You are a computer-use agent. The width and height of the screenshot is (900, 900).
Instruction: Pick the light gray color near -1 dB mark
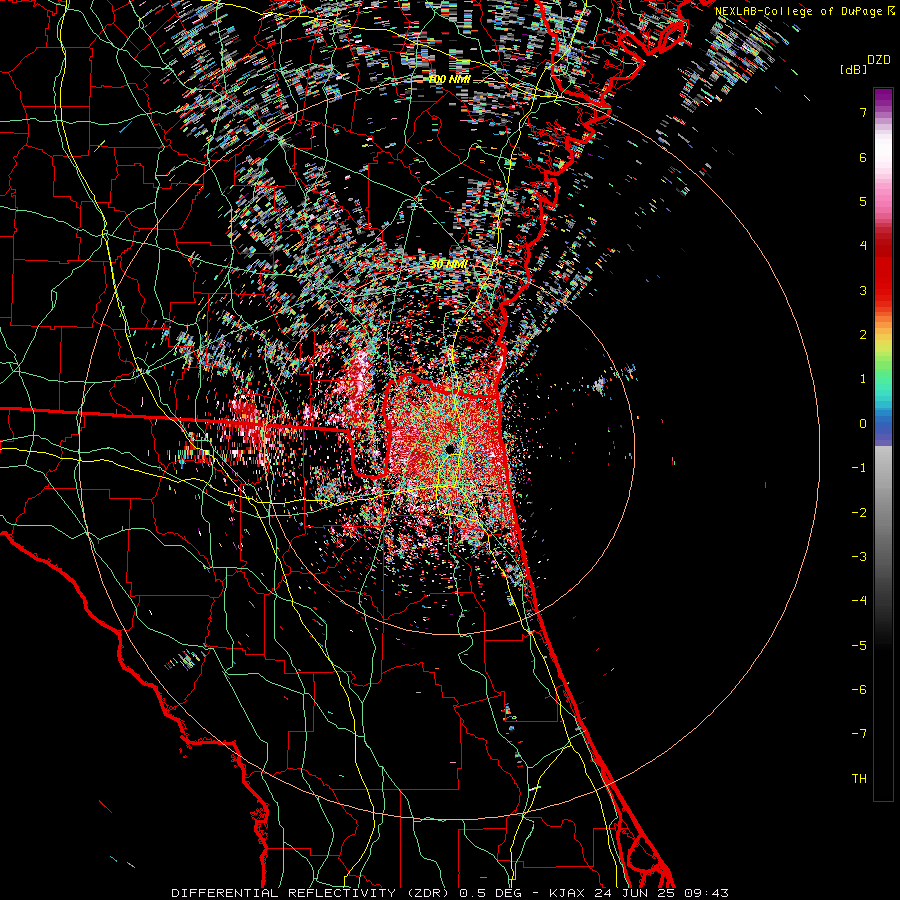click(x=883, y=466)
